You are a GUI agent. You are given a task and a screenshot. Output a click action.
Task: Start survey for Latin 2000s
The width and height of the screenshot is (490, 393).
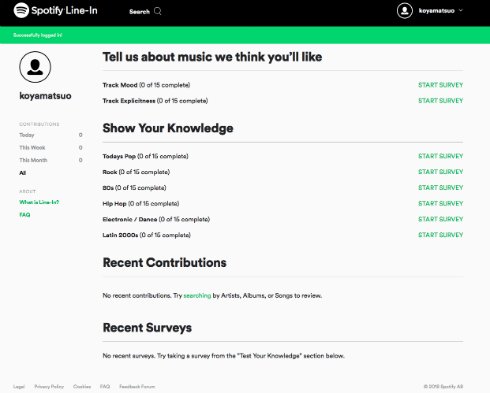tap(441, 235)
